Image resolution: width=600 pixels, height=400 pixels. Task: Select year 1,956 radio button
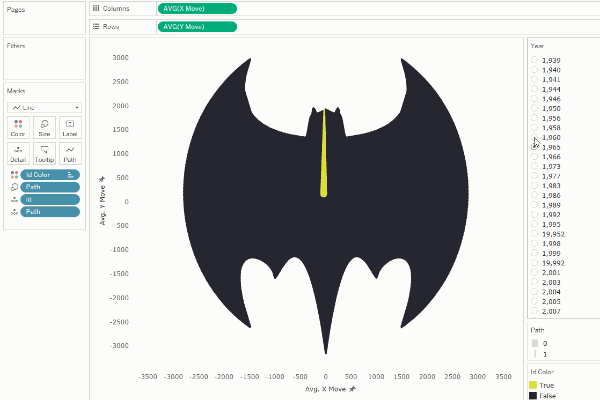pos(535,118)
